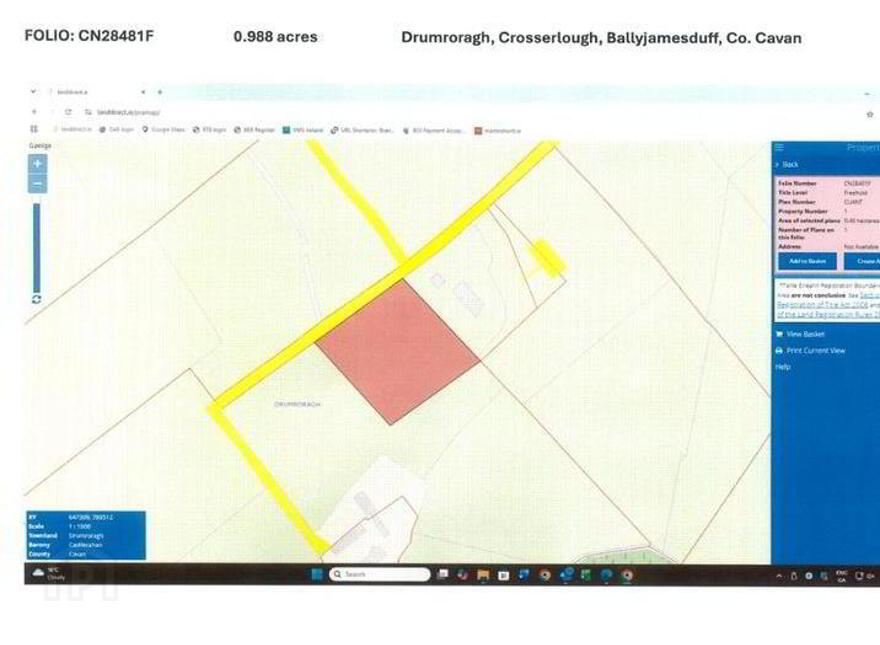Screen dimensions: 880x645
Task: Click the Create button next to Add to Basket
Action: [x=863, y=261]
